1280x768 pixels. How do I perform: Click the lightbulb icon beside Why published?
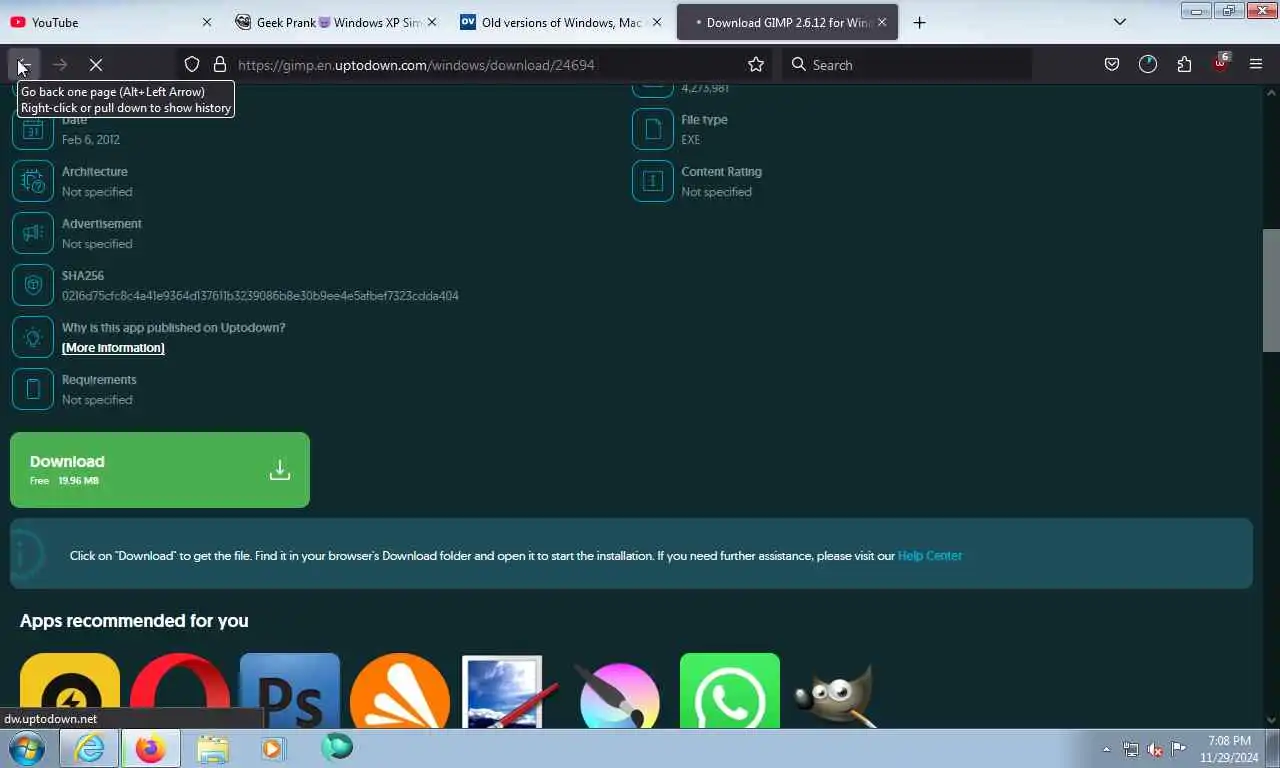click(33, 337)
